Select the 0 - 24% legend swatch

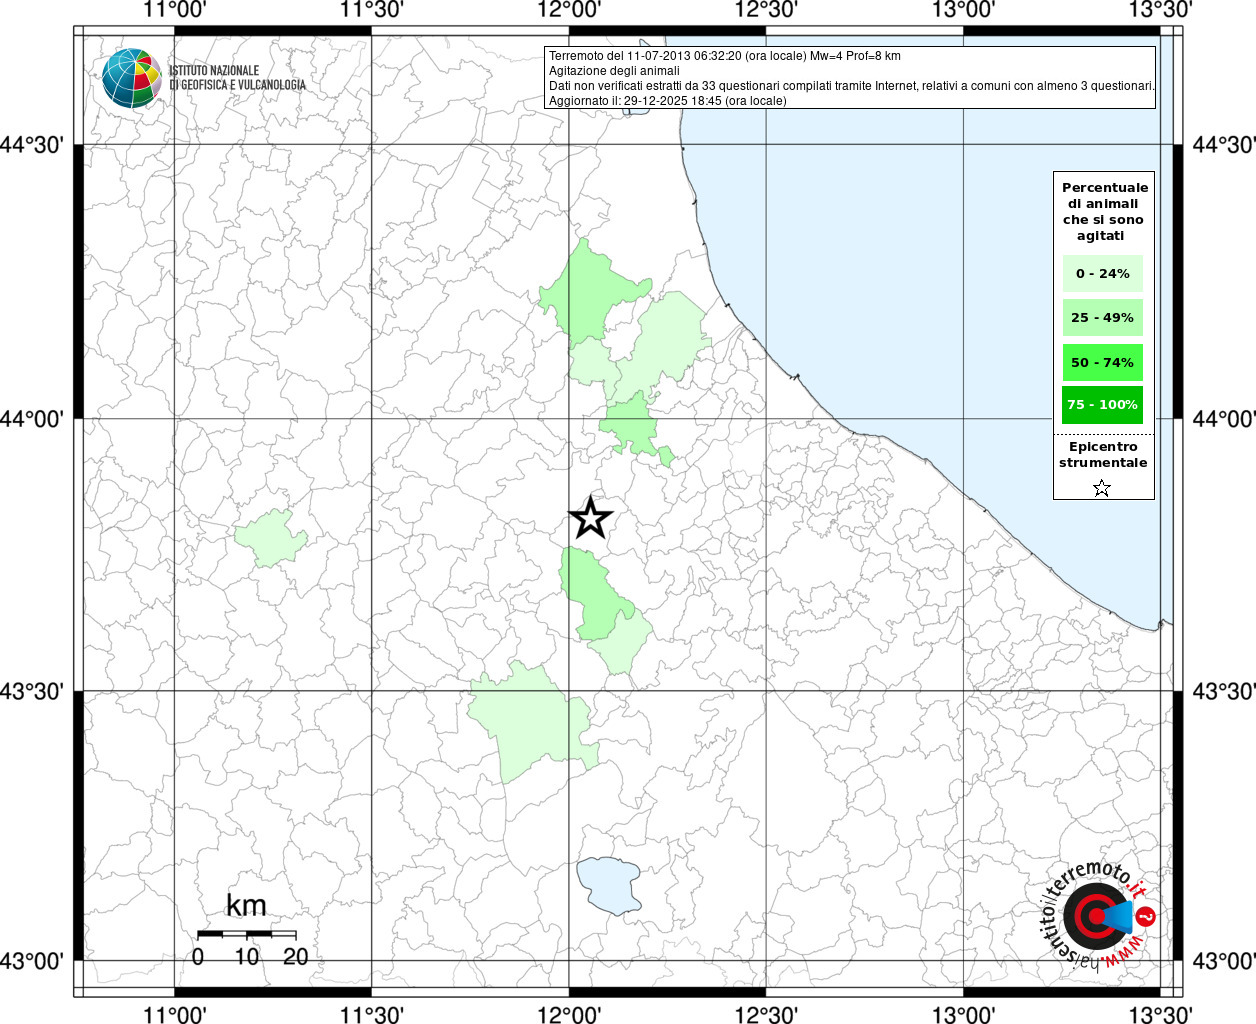pos(1102,274)
